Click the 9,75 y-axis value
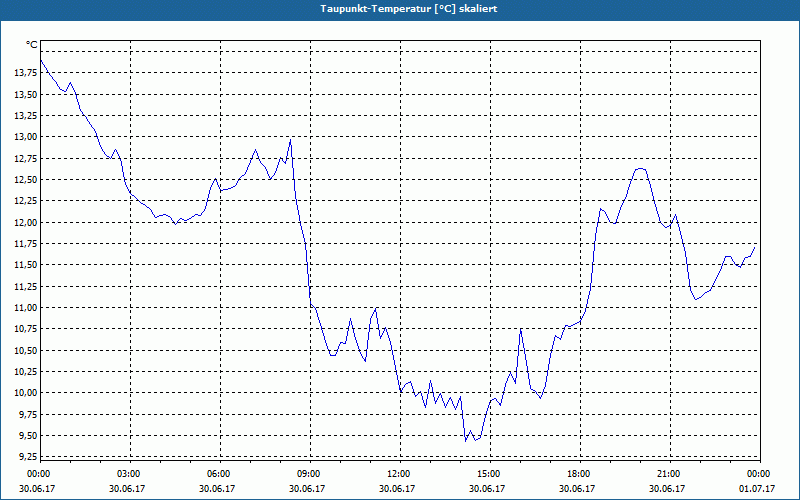The width and height of the screenshot is (800, 500). tap(28, 414)
